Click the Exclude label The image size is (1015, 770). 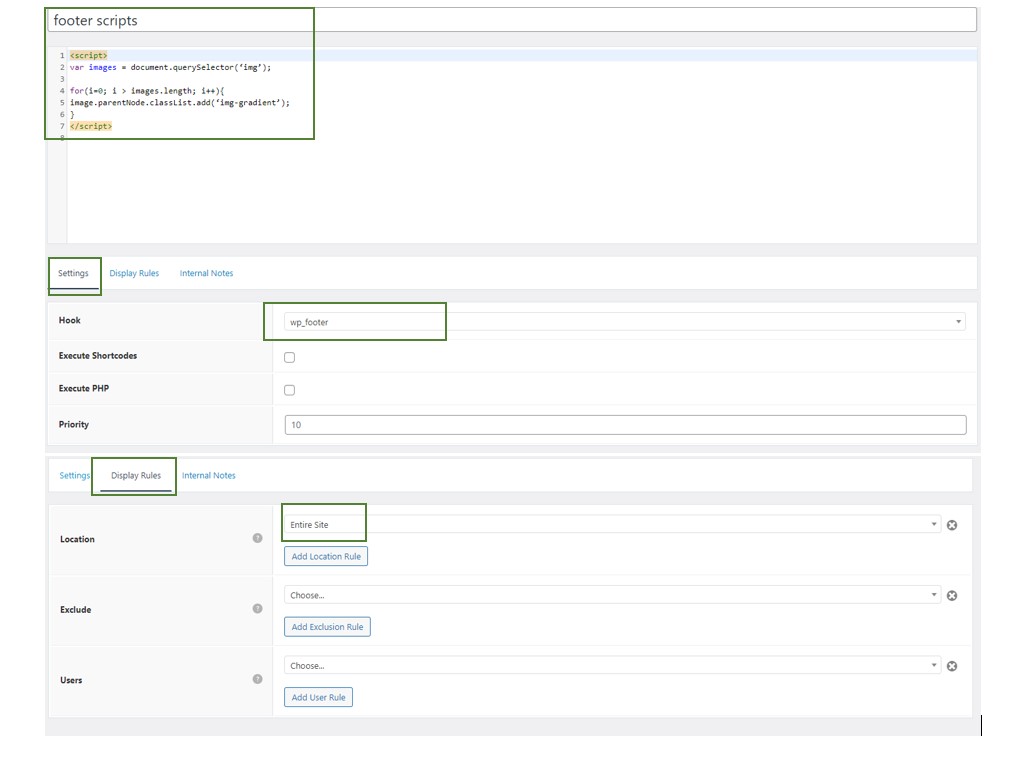point(76,610)
